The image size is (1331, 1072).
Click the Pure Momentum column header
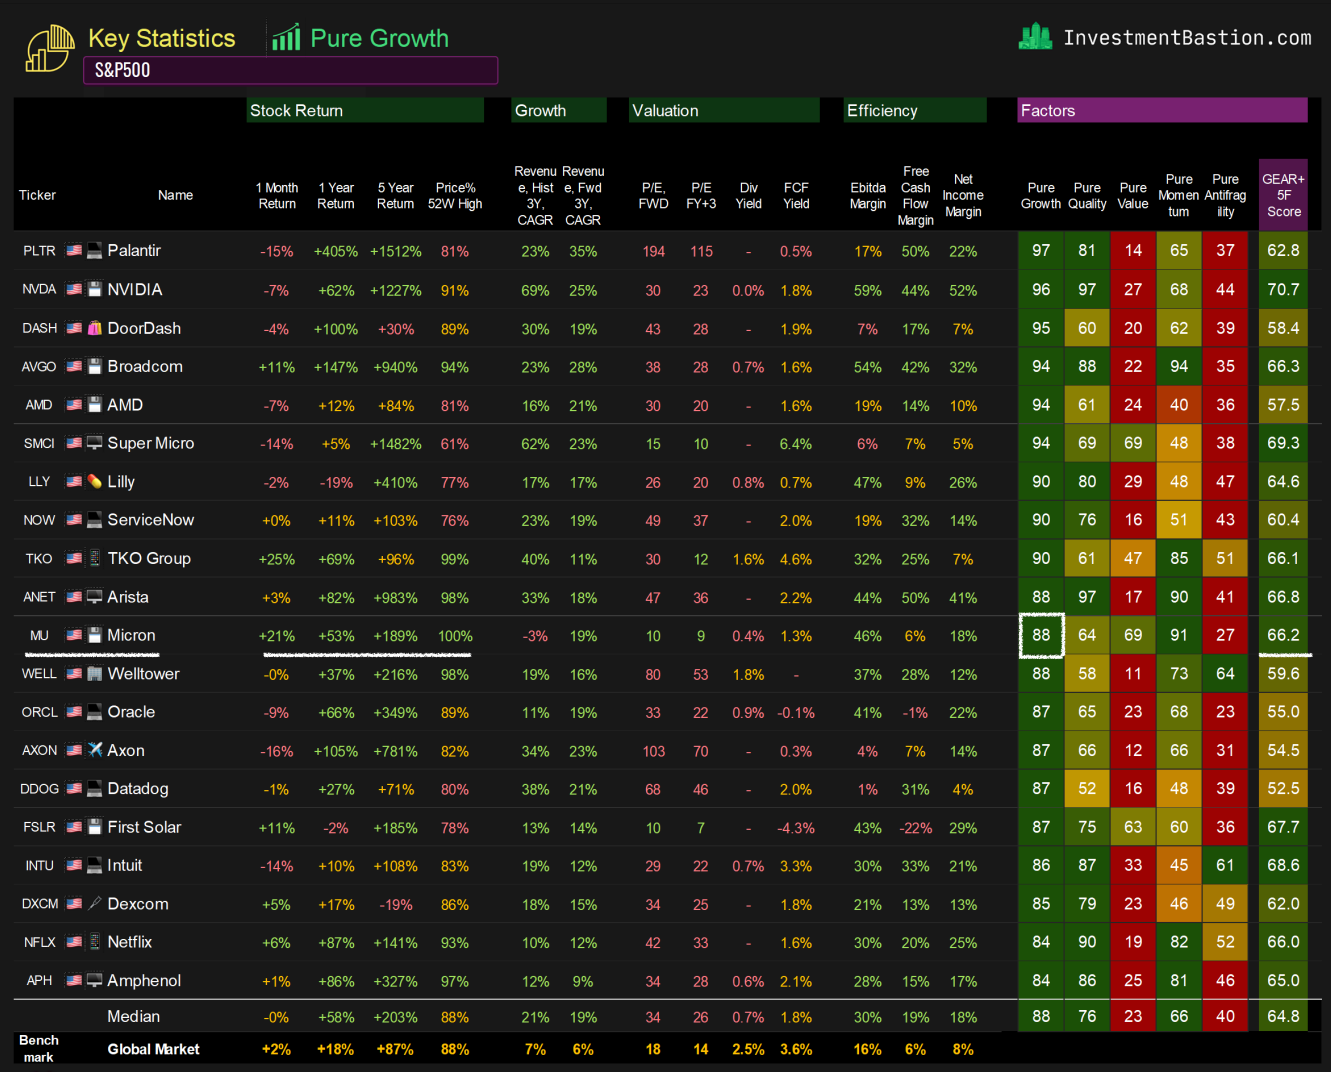pyautogui.click(x=1179, y=195)
